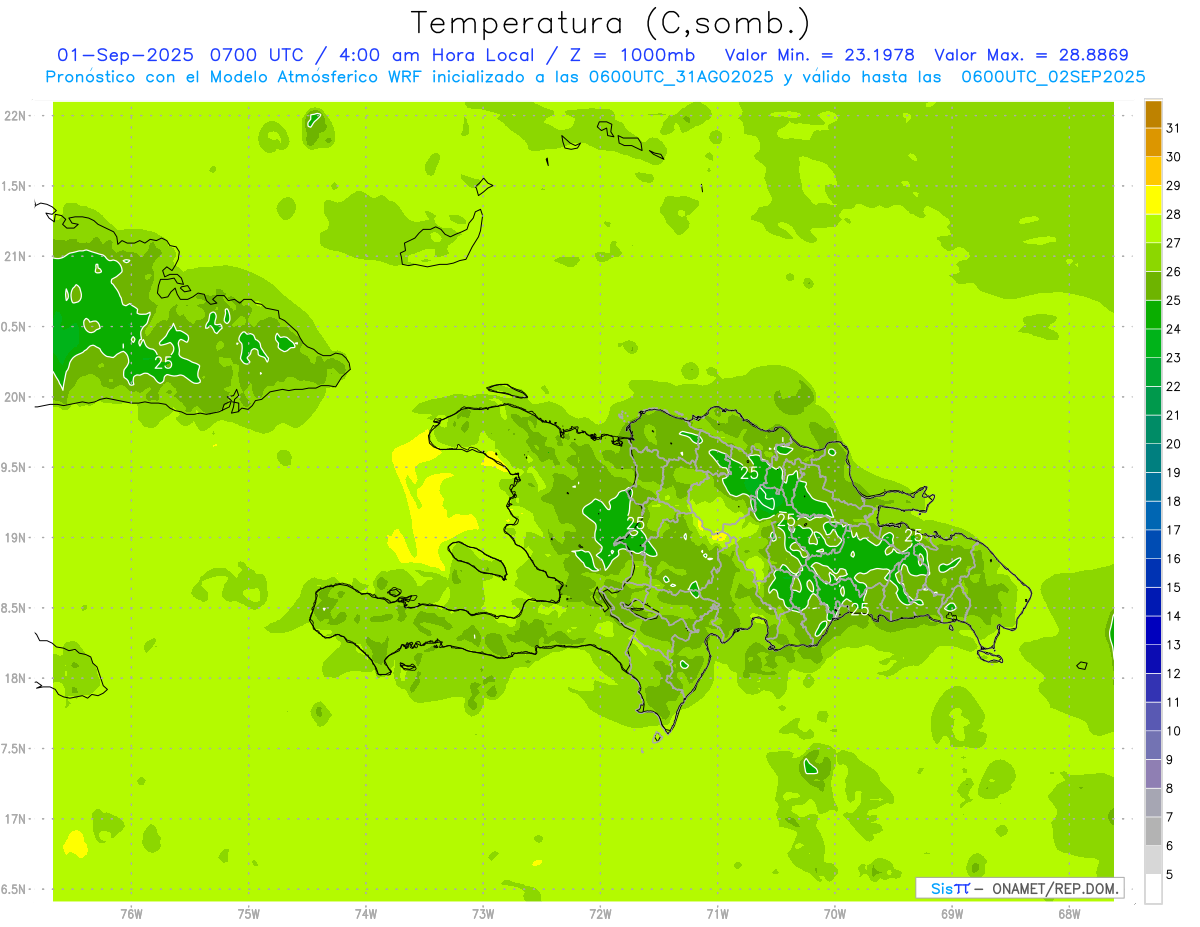Click the yellow swatch between 28 and 29
The height and width of the screenshot is (927, 1200).
(x=1153, y=200)
